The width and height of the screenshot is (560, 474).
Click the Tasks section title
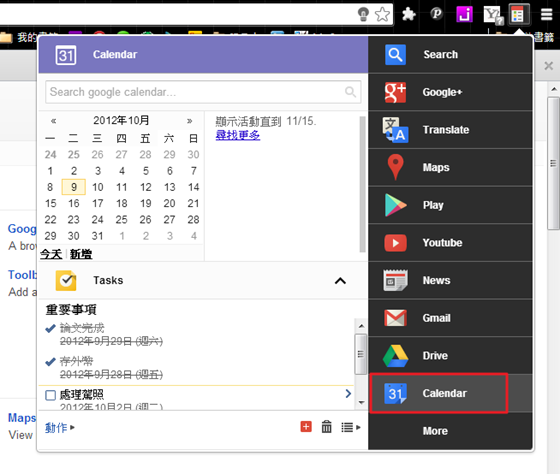108,280
